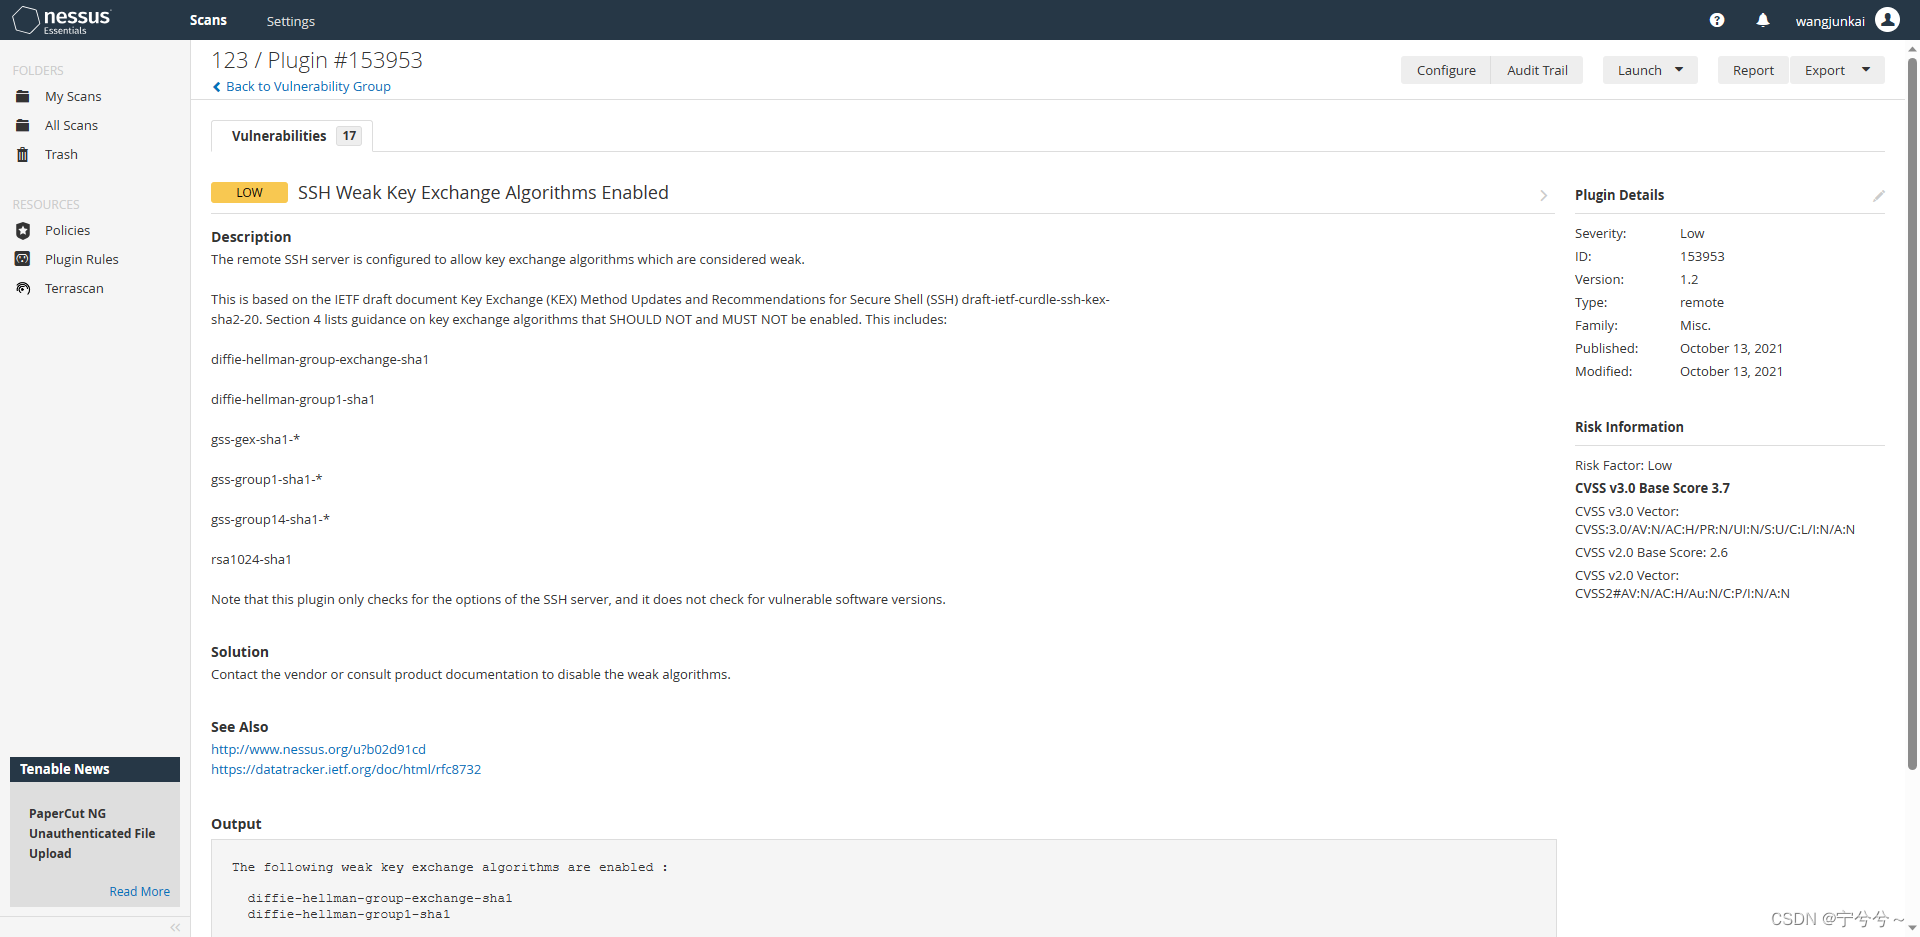The width and height of the screenshot is (1920, 937).
Task: Go to next vulnerability with right chevron
Action: tap(1544, 196)
